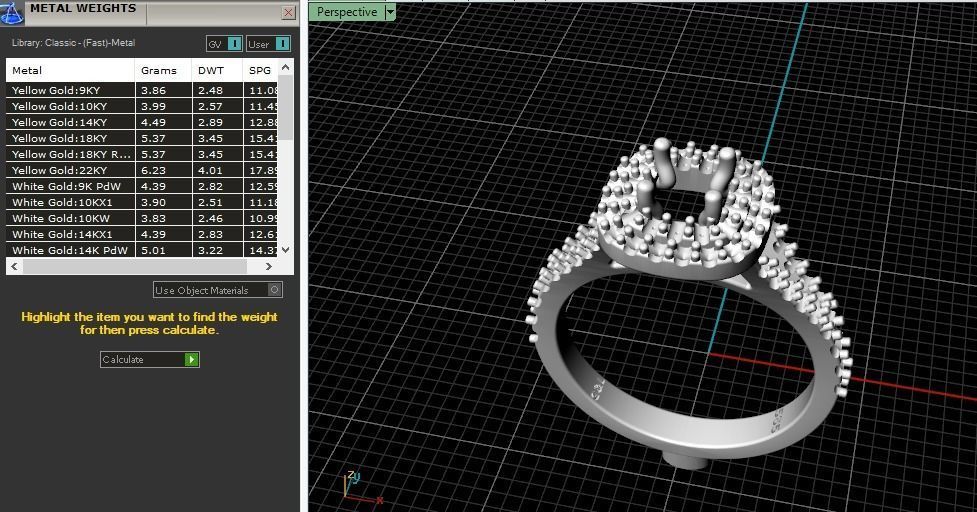Viewport: 977px width, 512px height.
Task: Click the Grams column header
Action: coord(163,70)
